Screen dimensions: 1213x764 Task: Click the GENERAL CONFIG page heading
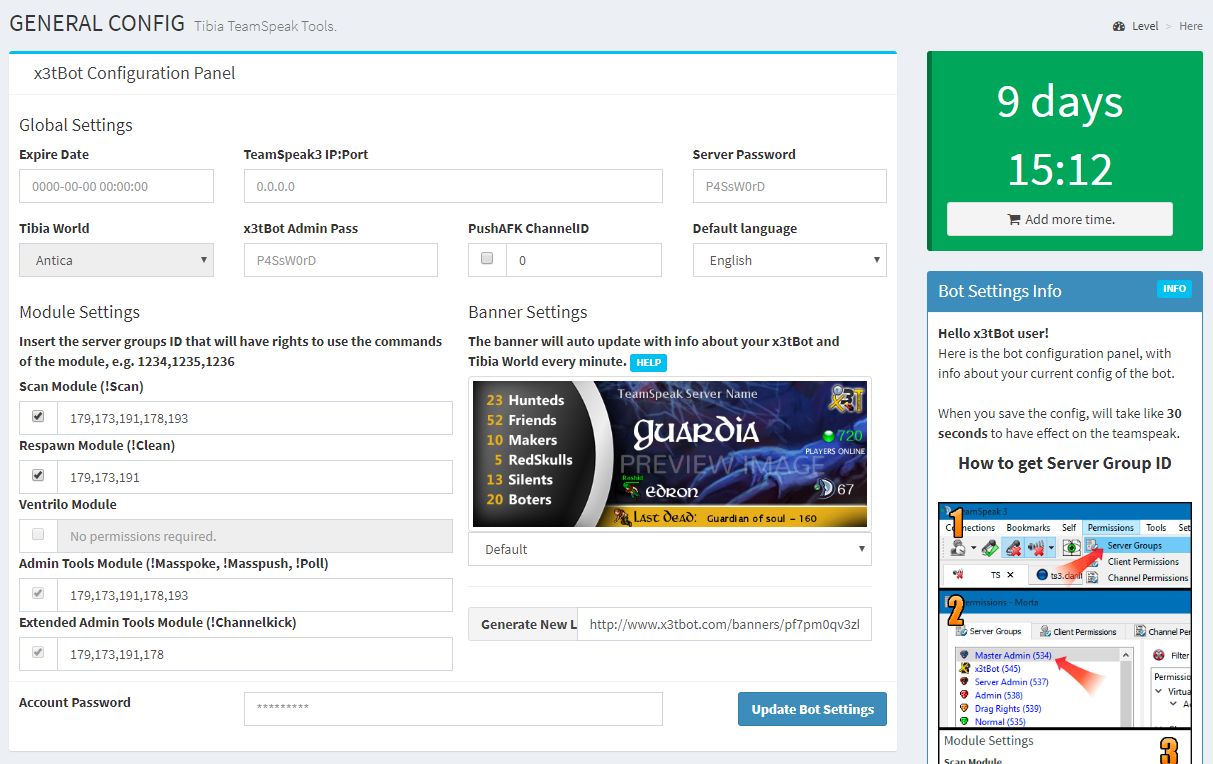pos(97,23)
